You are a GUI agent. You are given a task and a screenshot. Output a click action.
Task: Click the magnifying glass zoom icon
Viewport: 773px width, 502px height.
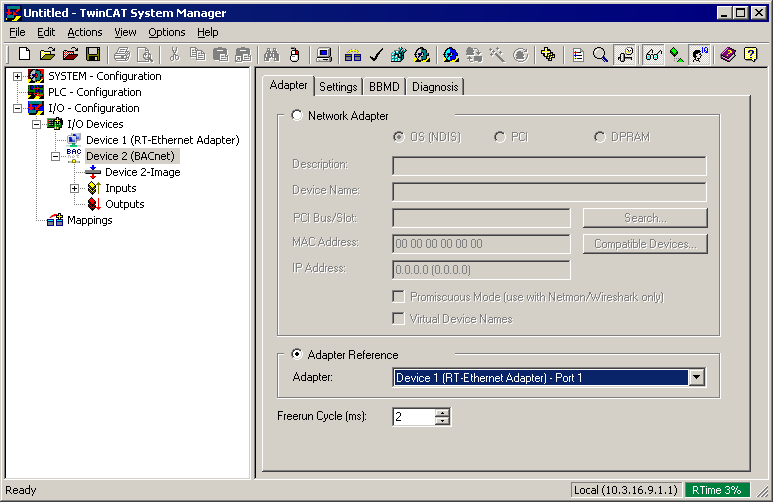tap(600, 54)
